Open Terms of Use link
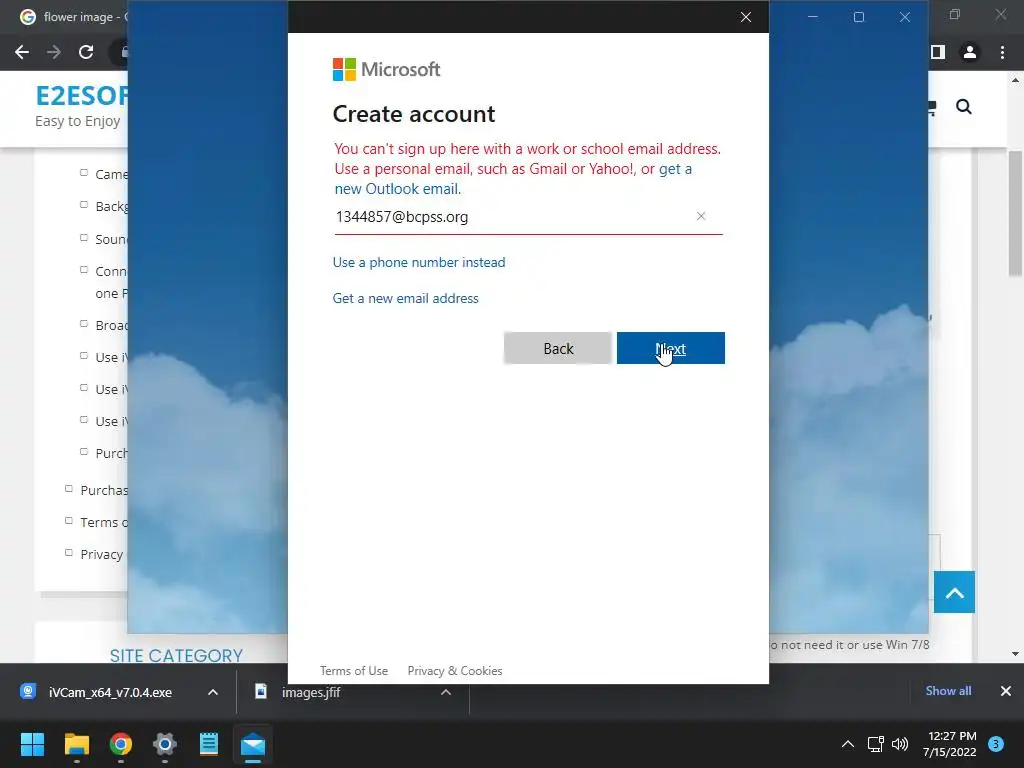Image resolution: width=1024 pixels, height=768 pixels. (354, 671)
